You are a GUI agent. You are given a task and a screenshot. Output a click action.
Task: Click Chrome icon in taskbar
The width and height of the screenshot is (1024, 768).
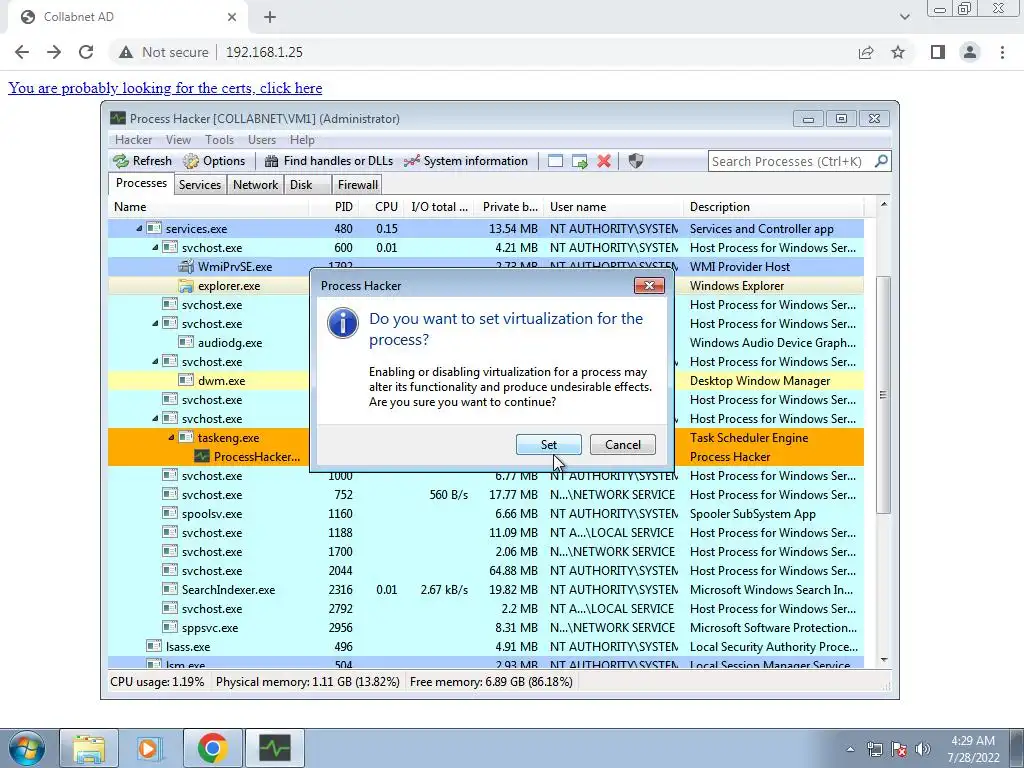212,748
